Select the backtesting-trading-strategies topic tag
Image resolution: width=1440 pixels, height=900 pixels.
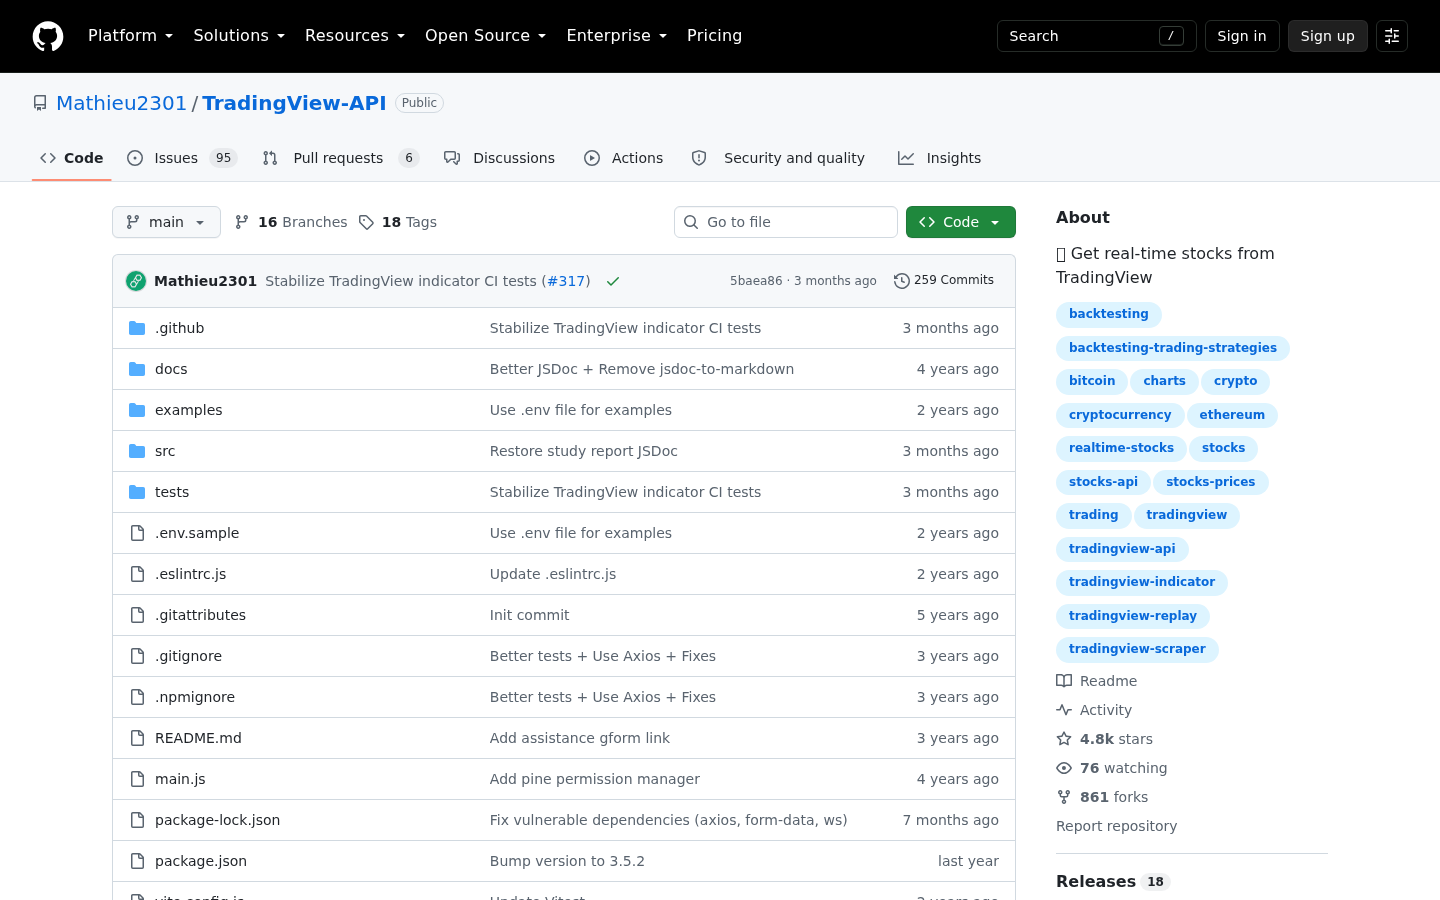[x=1173, y=348]
